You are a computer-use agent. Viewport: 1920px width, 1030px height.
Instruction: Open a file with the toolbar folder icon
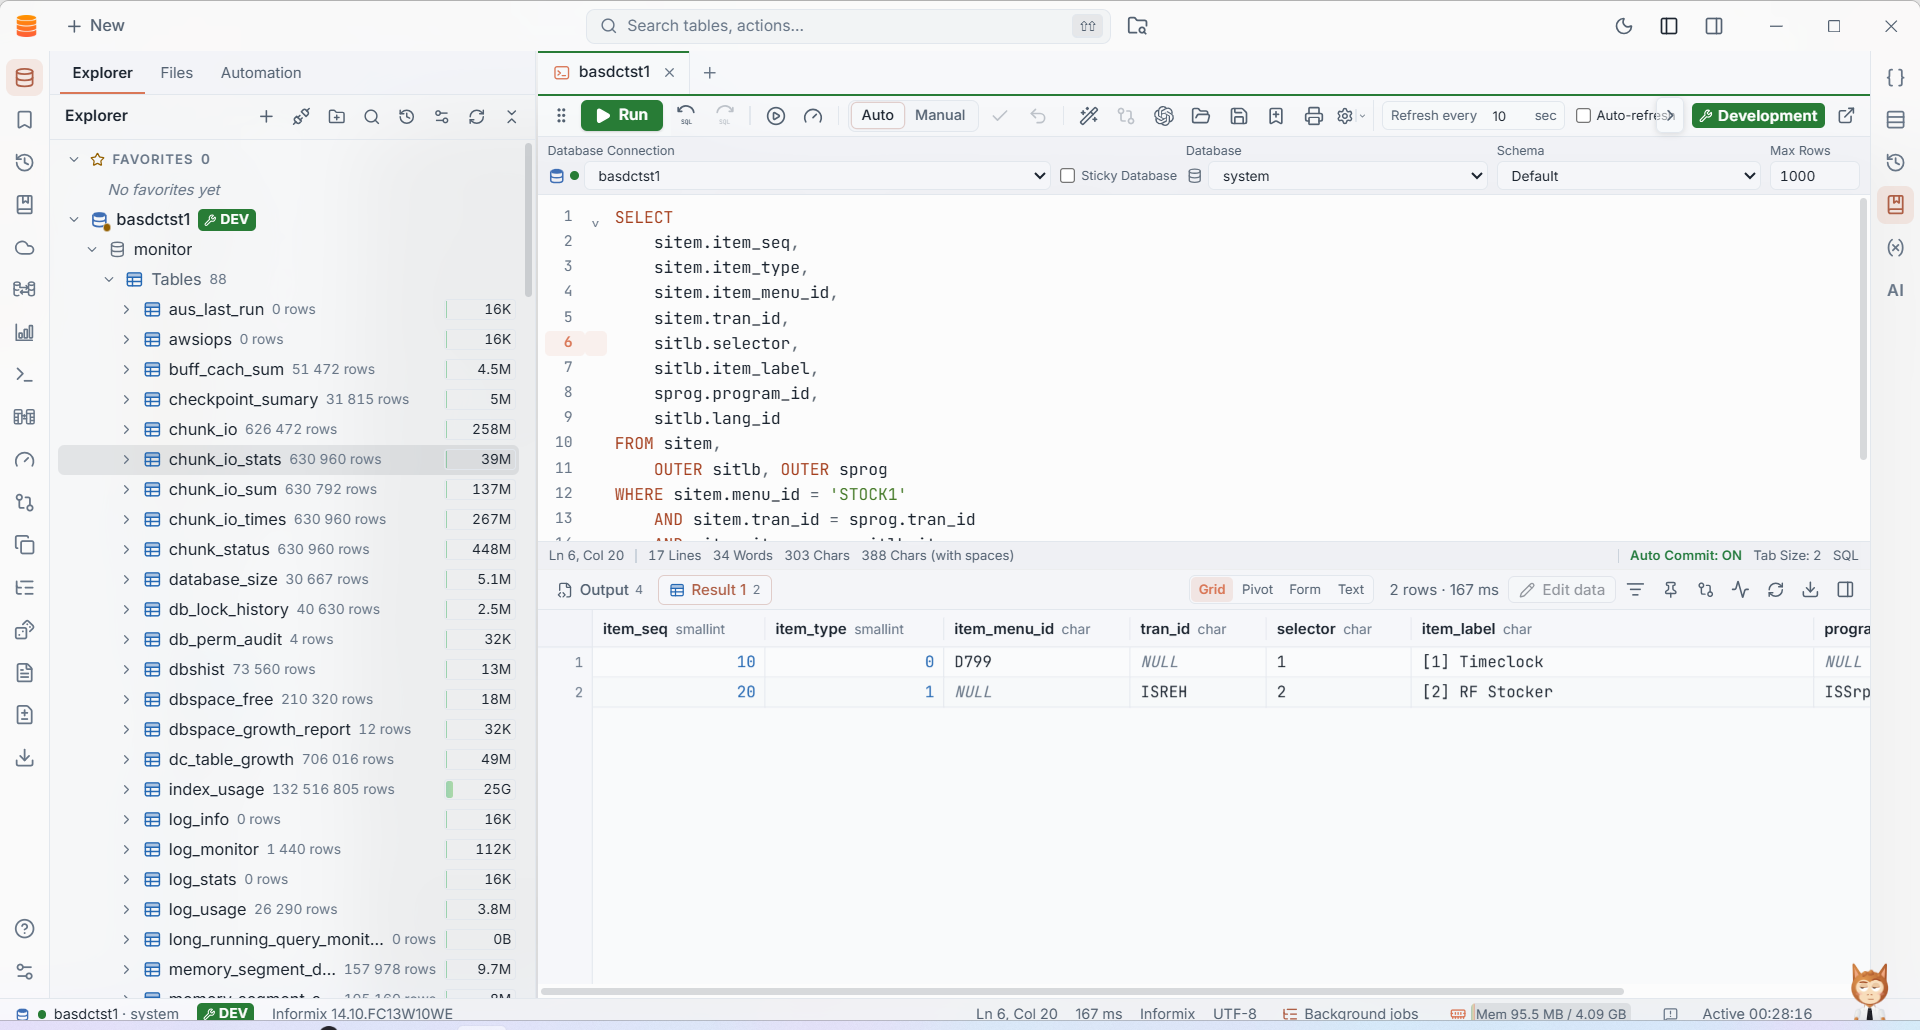1201,116
